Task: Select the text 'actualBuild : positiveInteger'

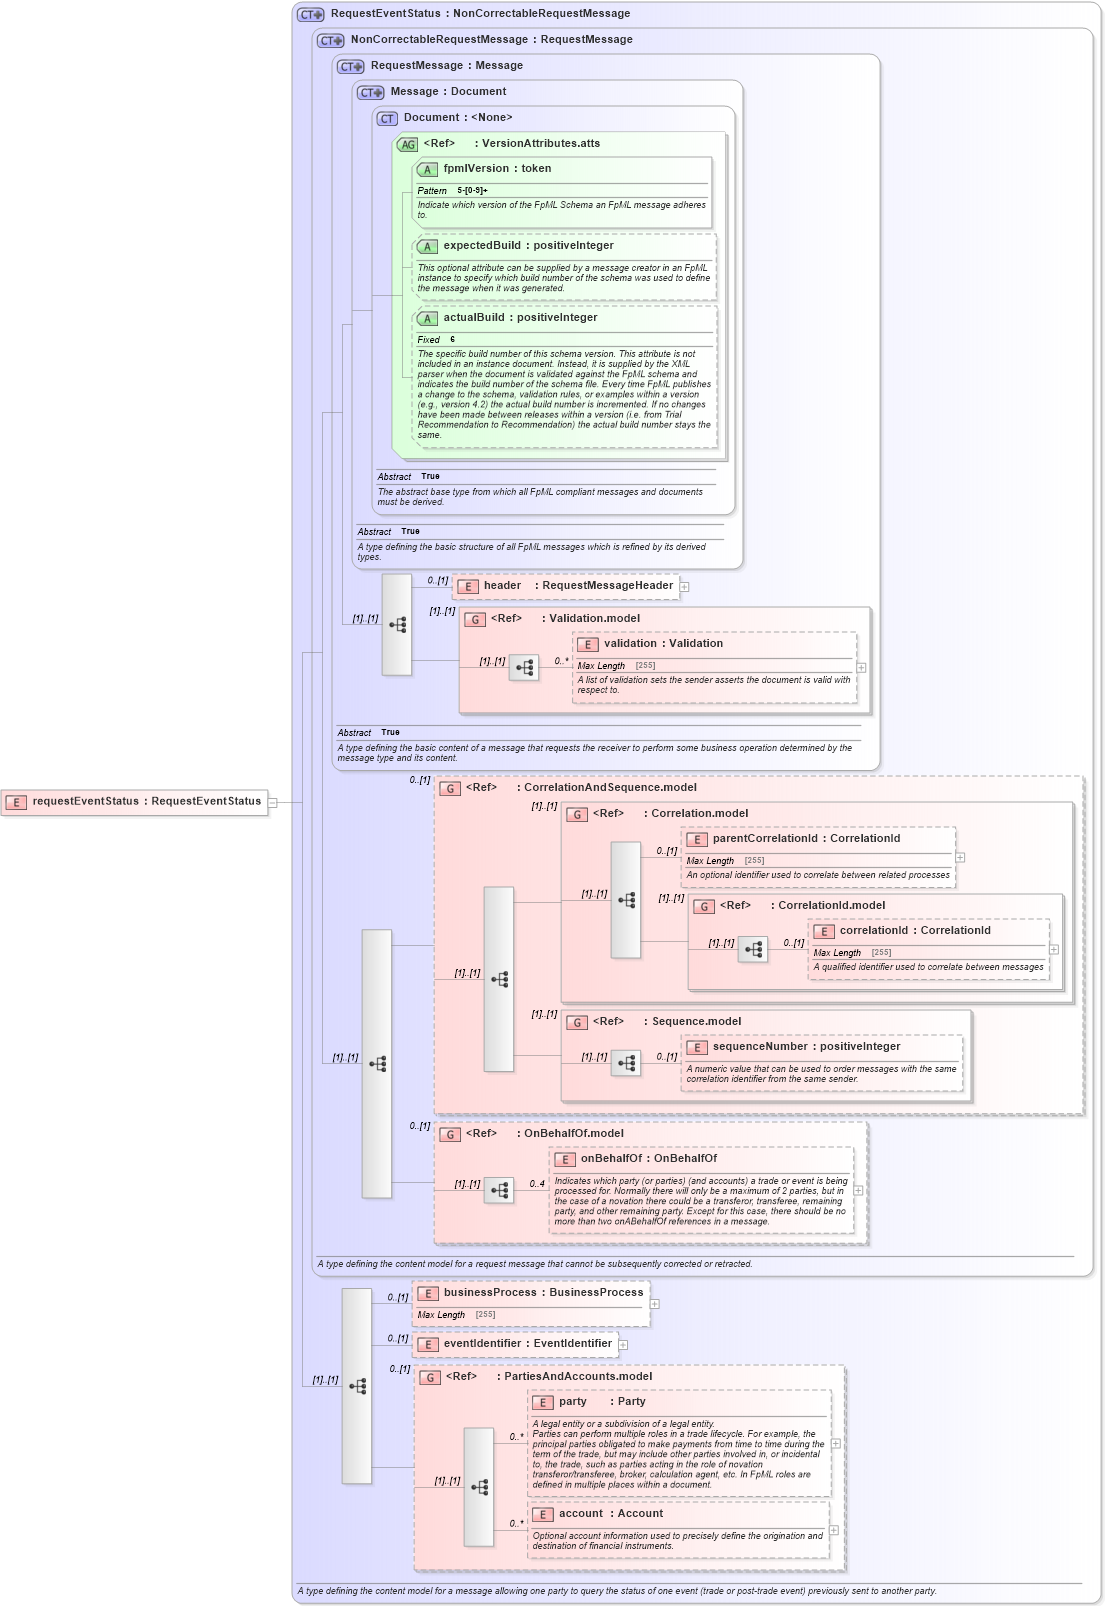Action: click(520, 318)
